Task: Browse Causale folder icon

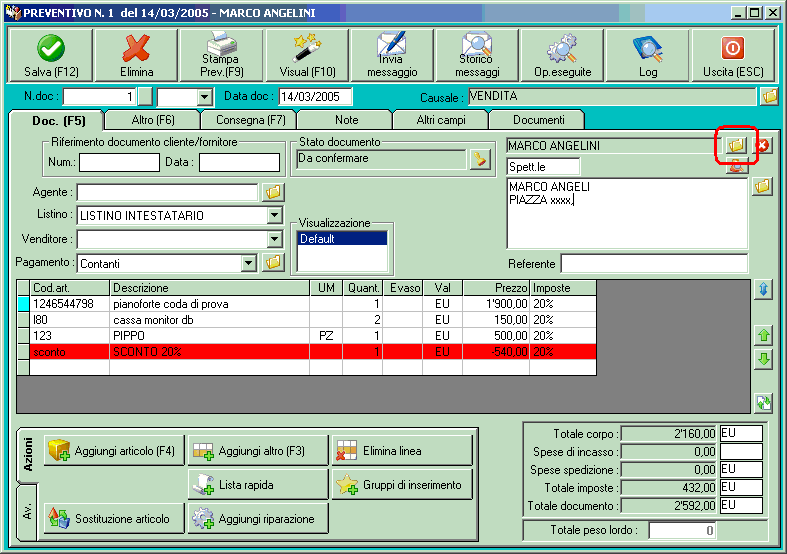Action: (x=769, y=96)
